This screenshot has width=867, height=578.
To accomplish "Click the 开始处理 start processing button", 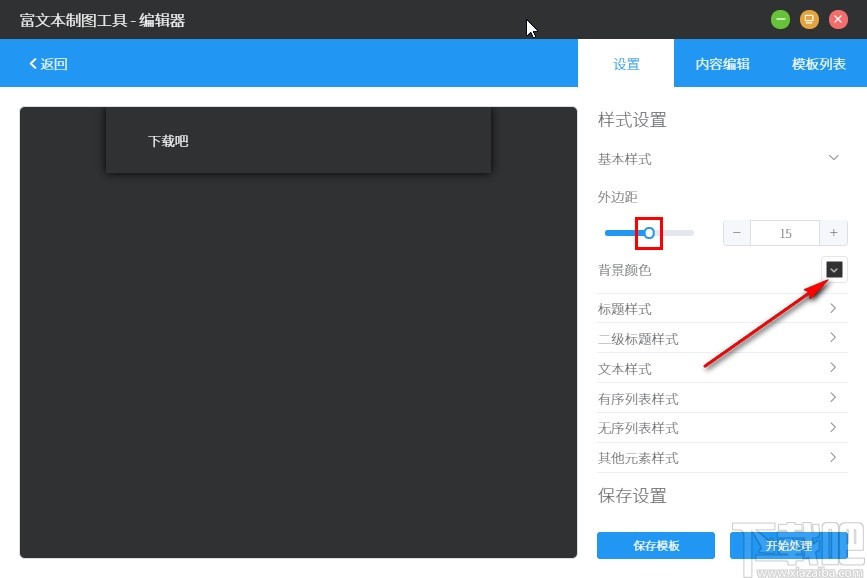I will coord(791,545).
